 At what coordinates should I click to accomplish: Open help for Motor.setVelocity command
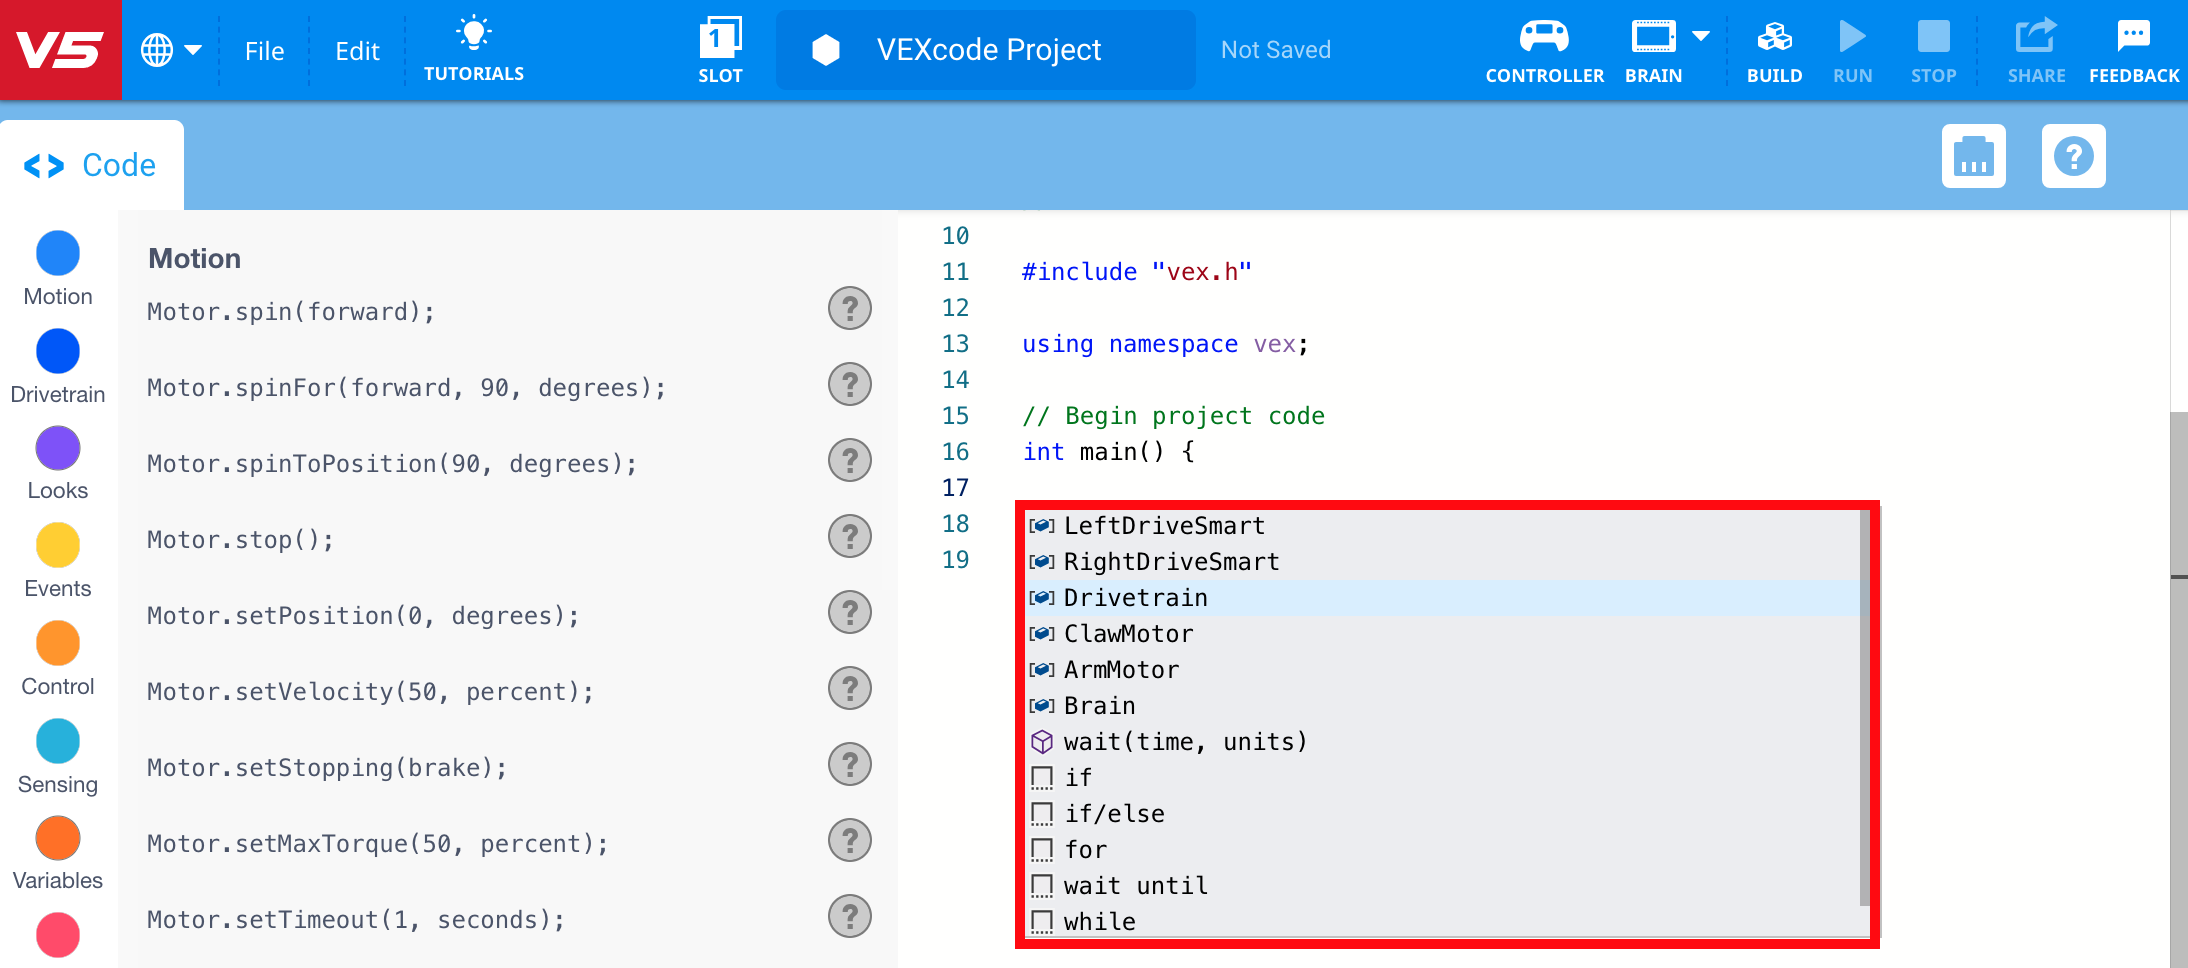(849, 688)
